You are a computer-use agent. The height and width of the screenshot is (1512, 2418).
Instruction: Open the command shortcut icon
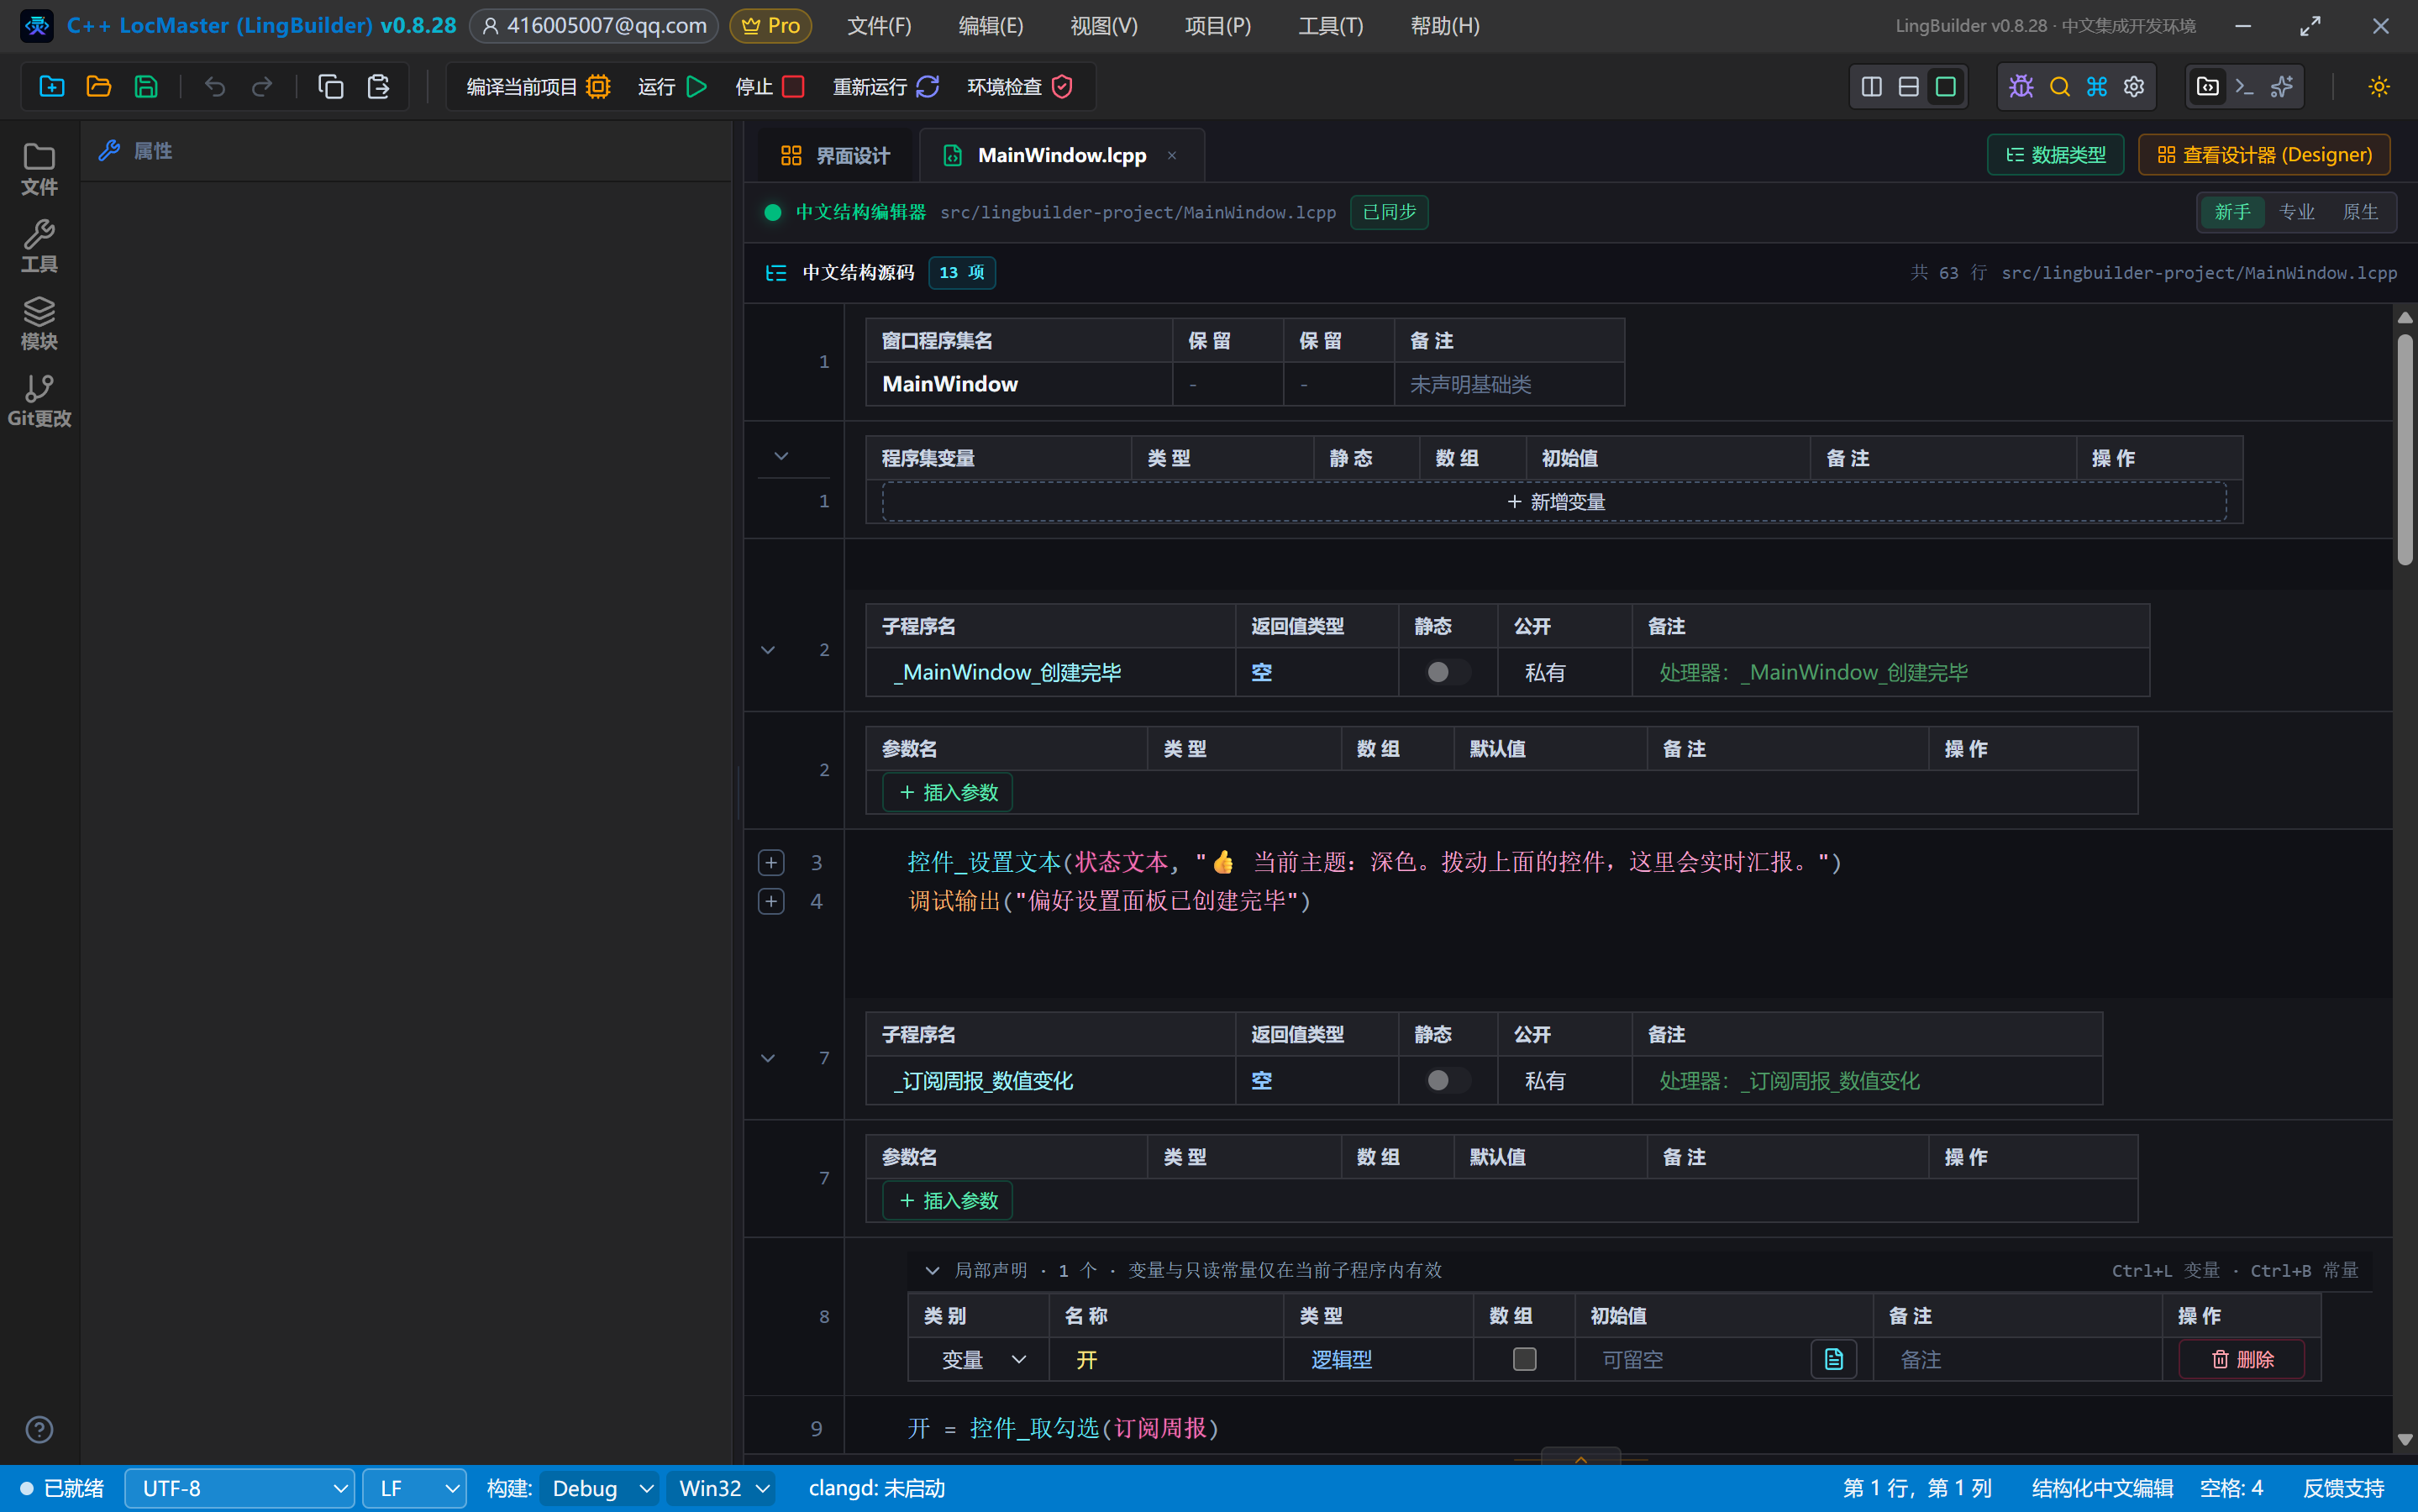point(2097,87)
